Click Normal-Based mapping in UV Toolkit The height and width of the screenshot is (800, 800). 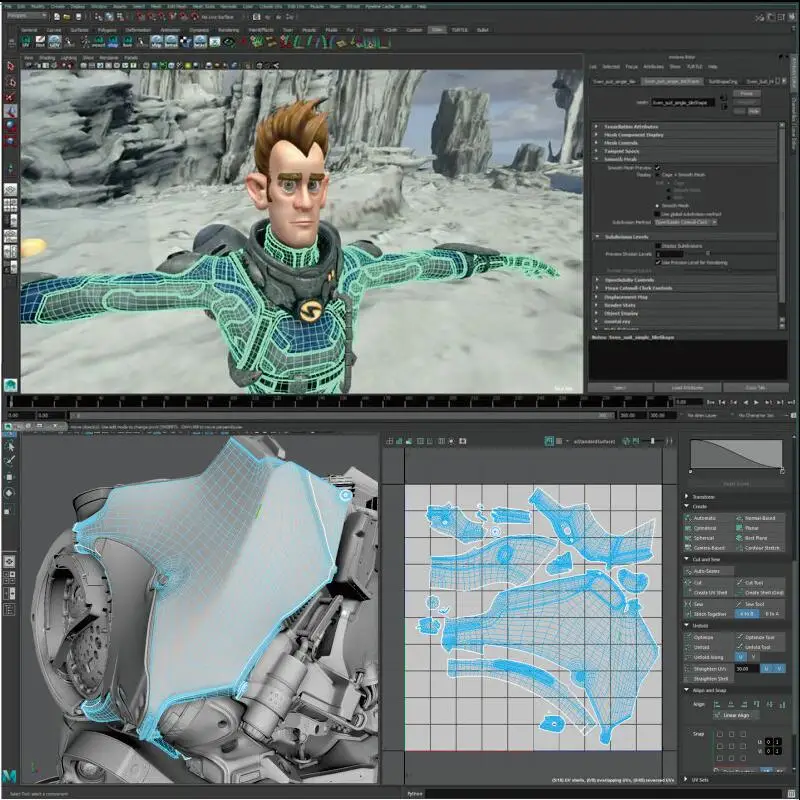coord(760,518)
